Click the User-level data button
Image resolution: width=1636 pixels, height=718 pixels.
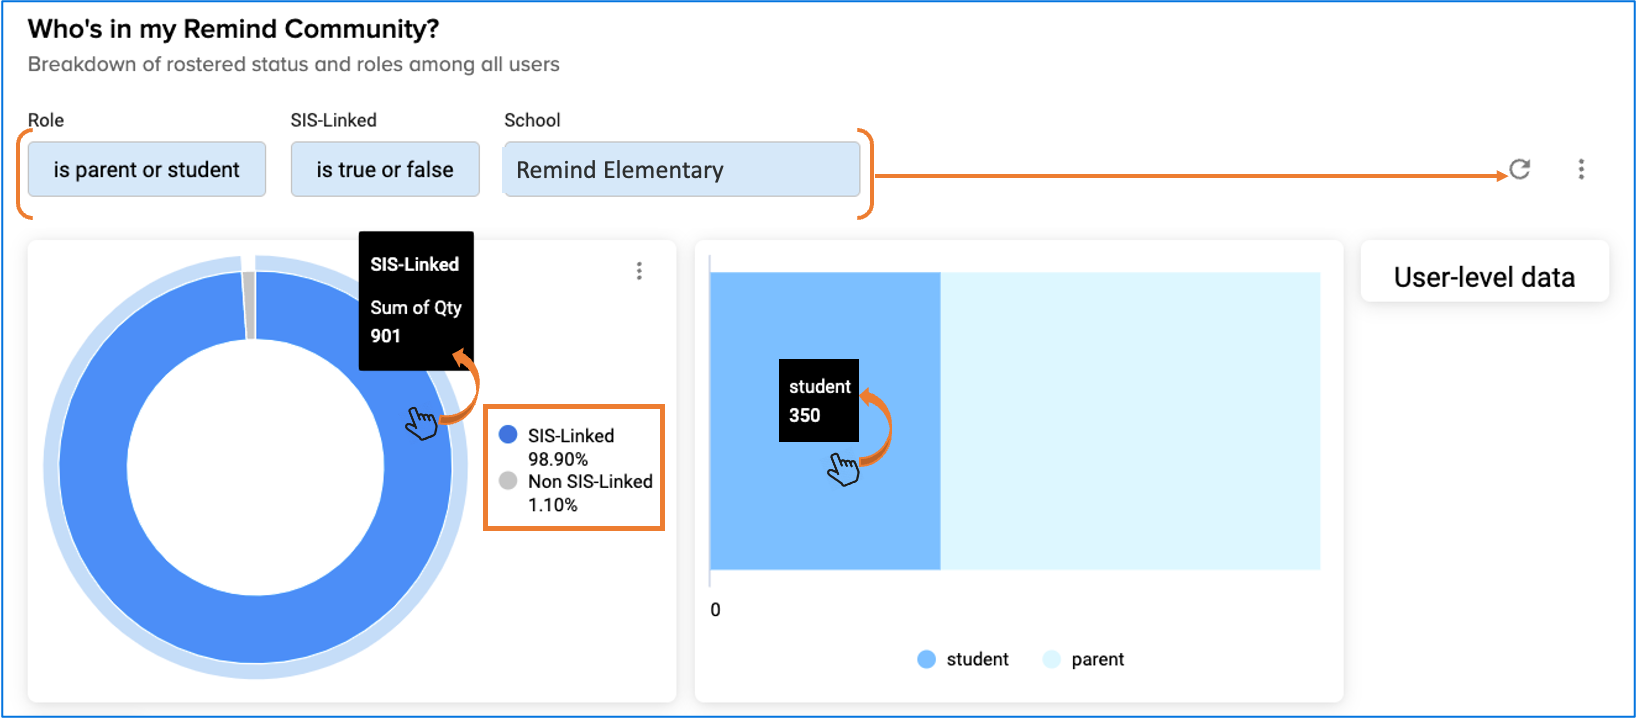pyautogui.click(x=1484, y=276)
